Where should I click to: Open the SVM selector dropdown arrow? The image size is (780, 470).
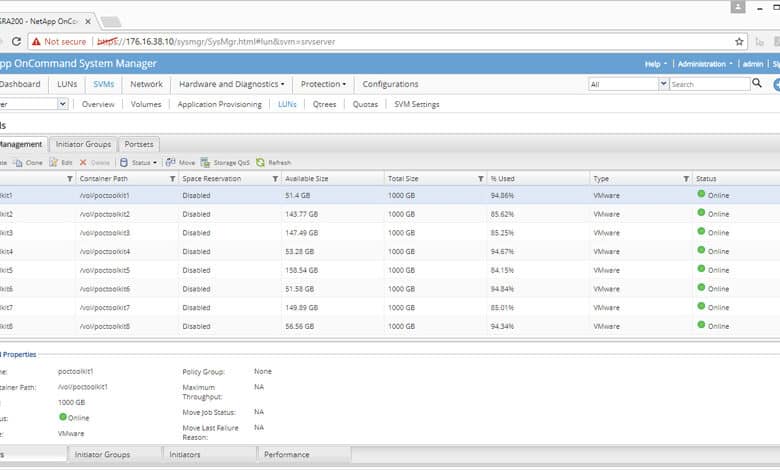pos(63,104)
